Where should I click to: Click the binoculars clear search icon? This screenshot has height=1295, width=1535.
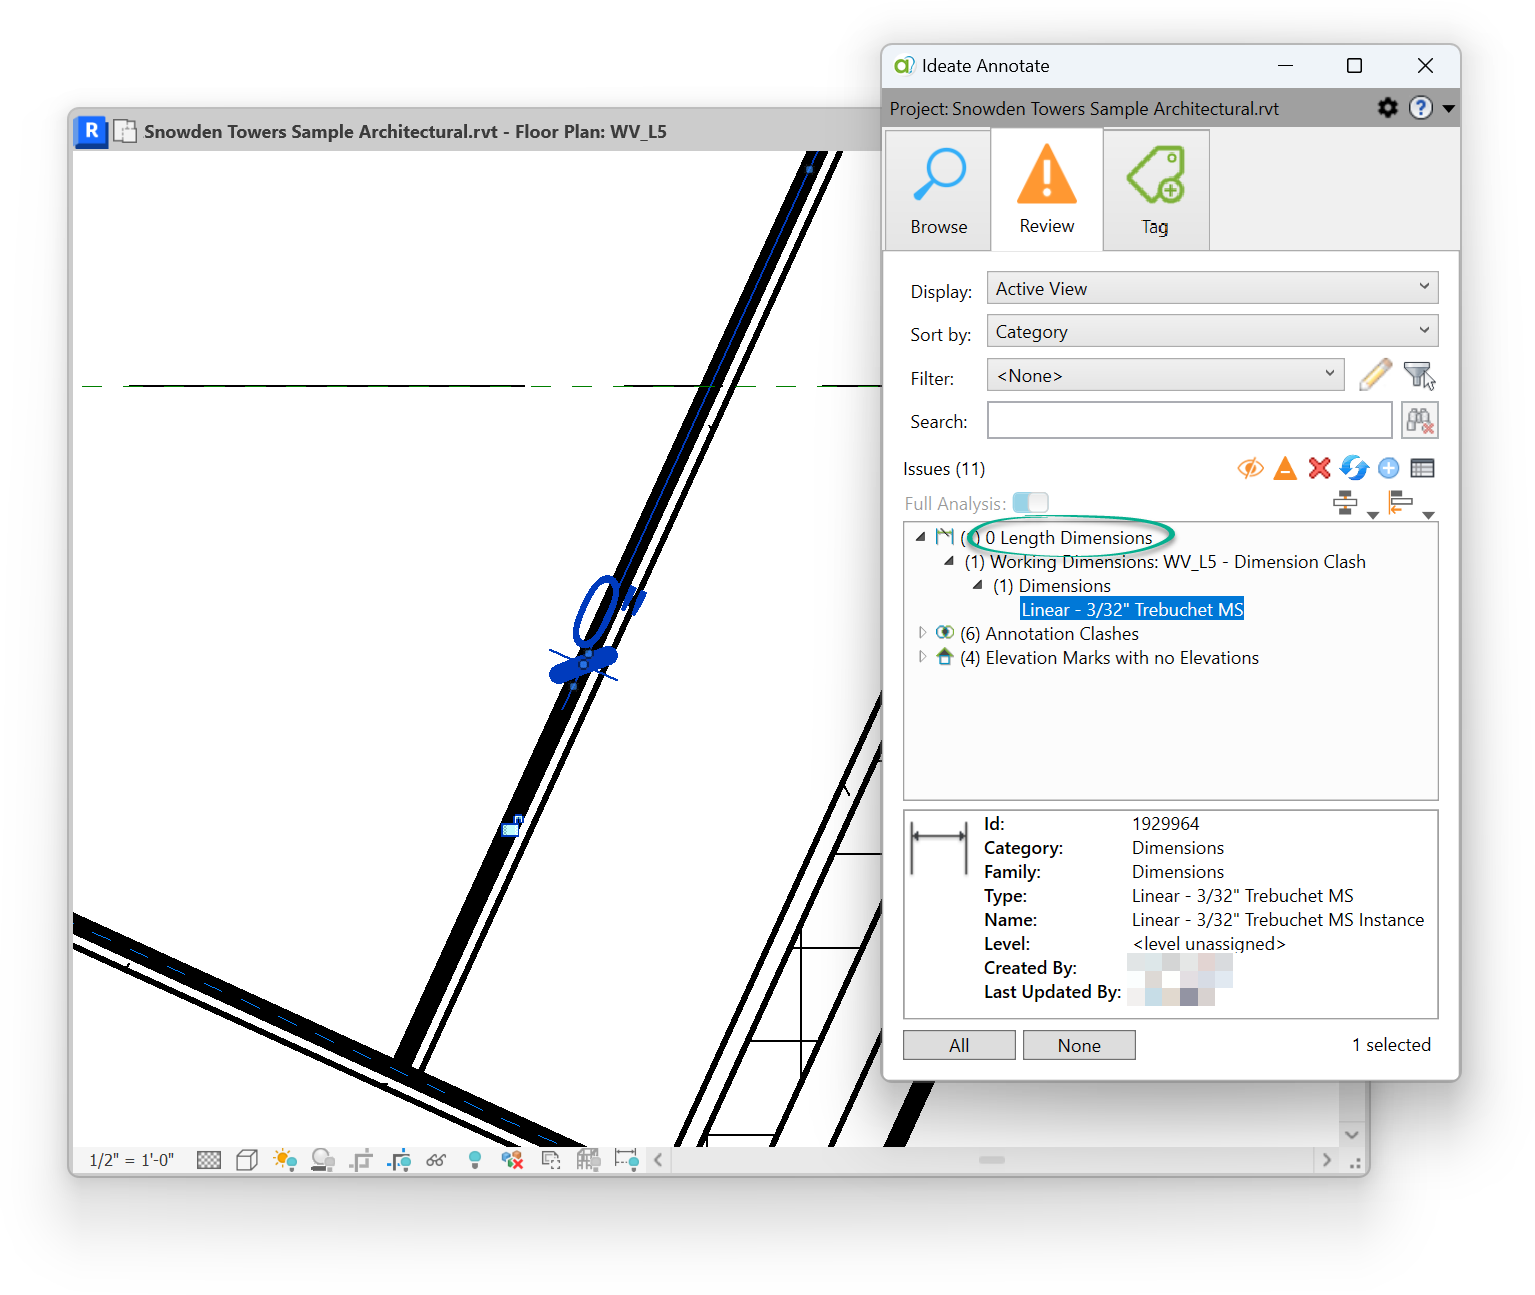(1419, 420)
